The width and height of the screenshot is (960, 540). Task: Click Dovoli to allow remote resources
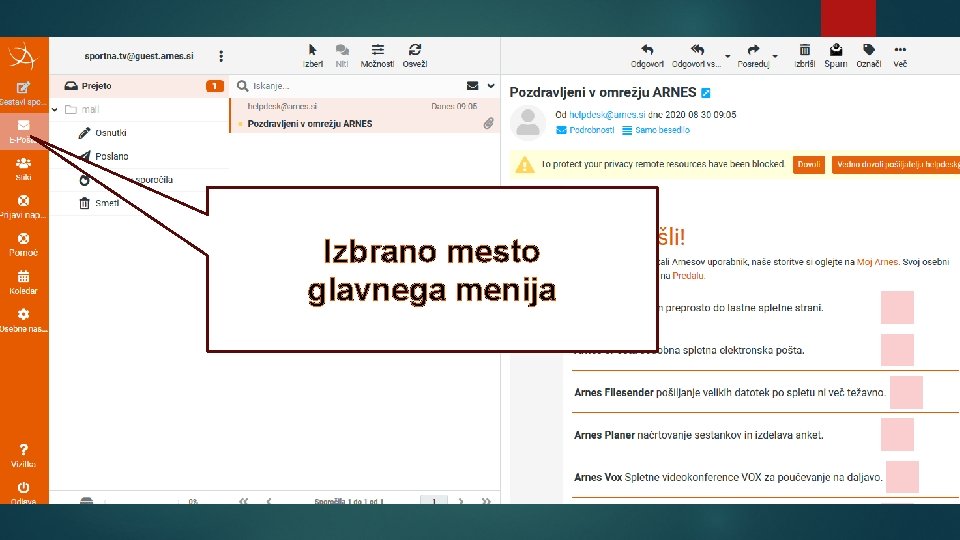[x=809, y=165]
